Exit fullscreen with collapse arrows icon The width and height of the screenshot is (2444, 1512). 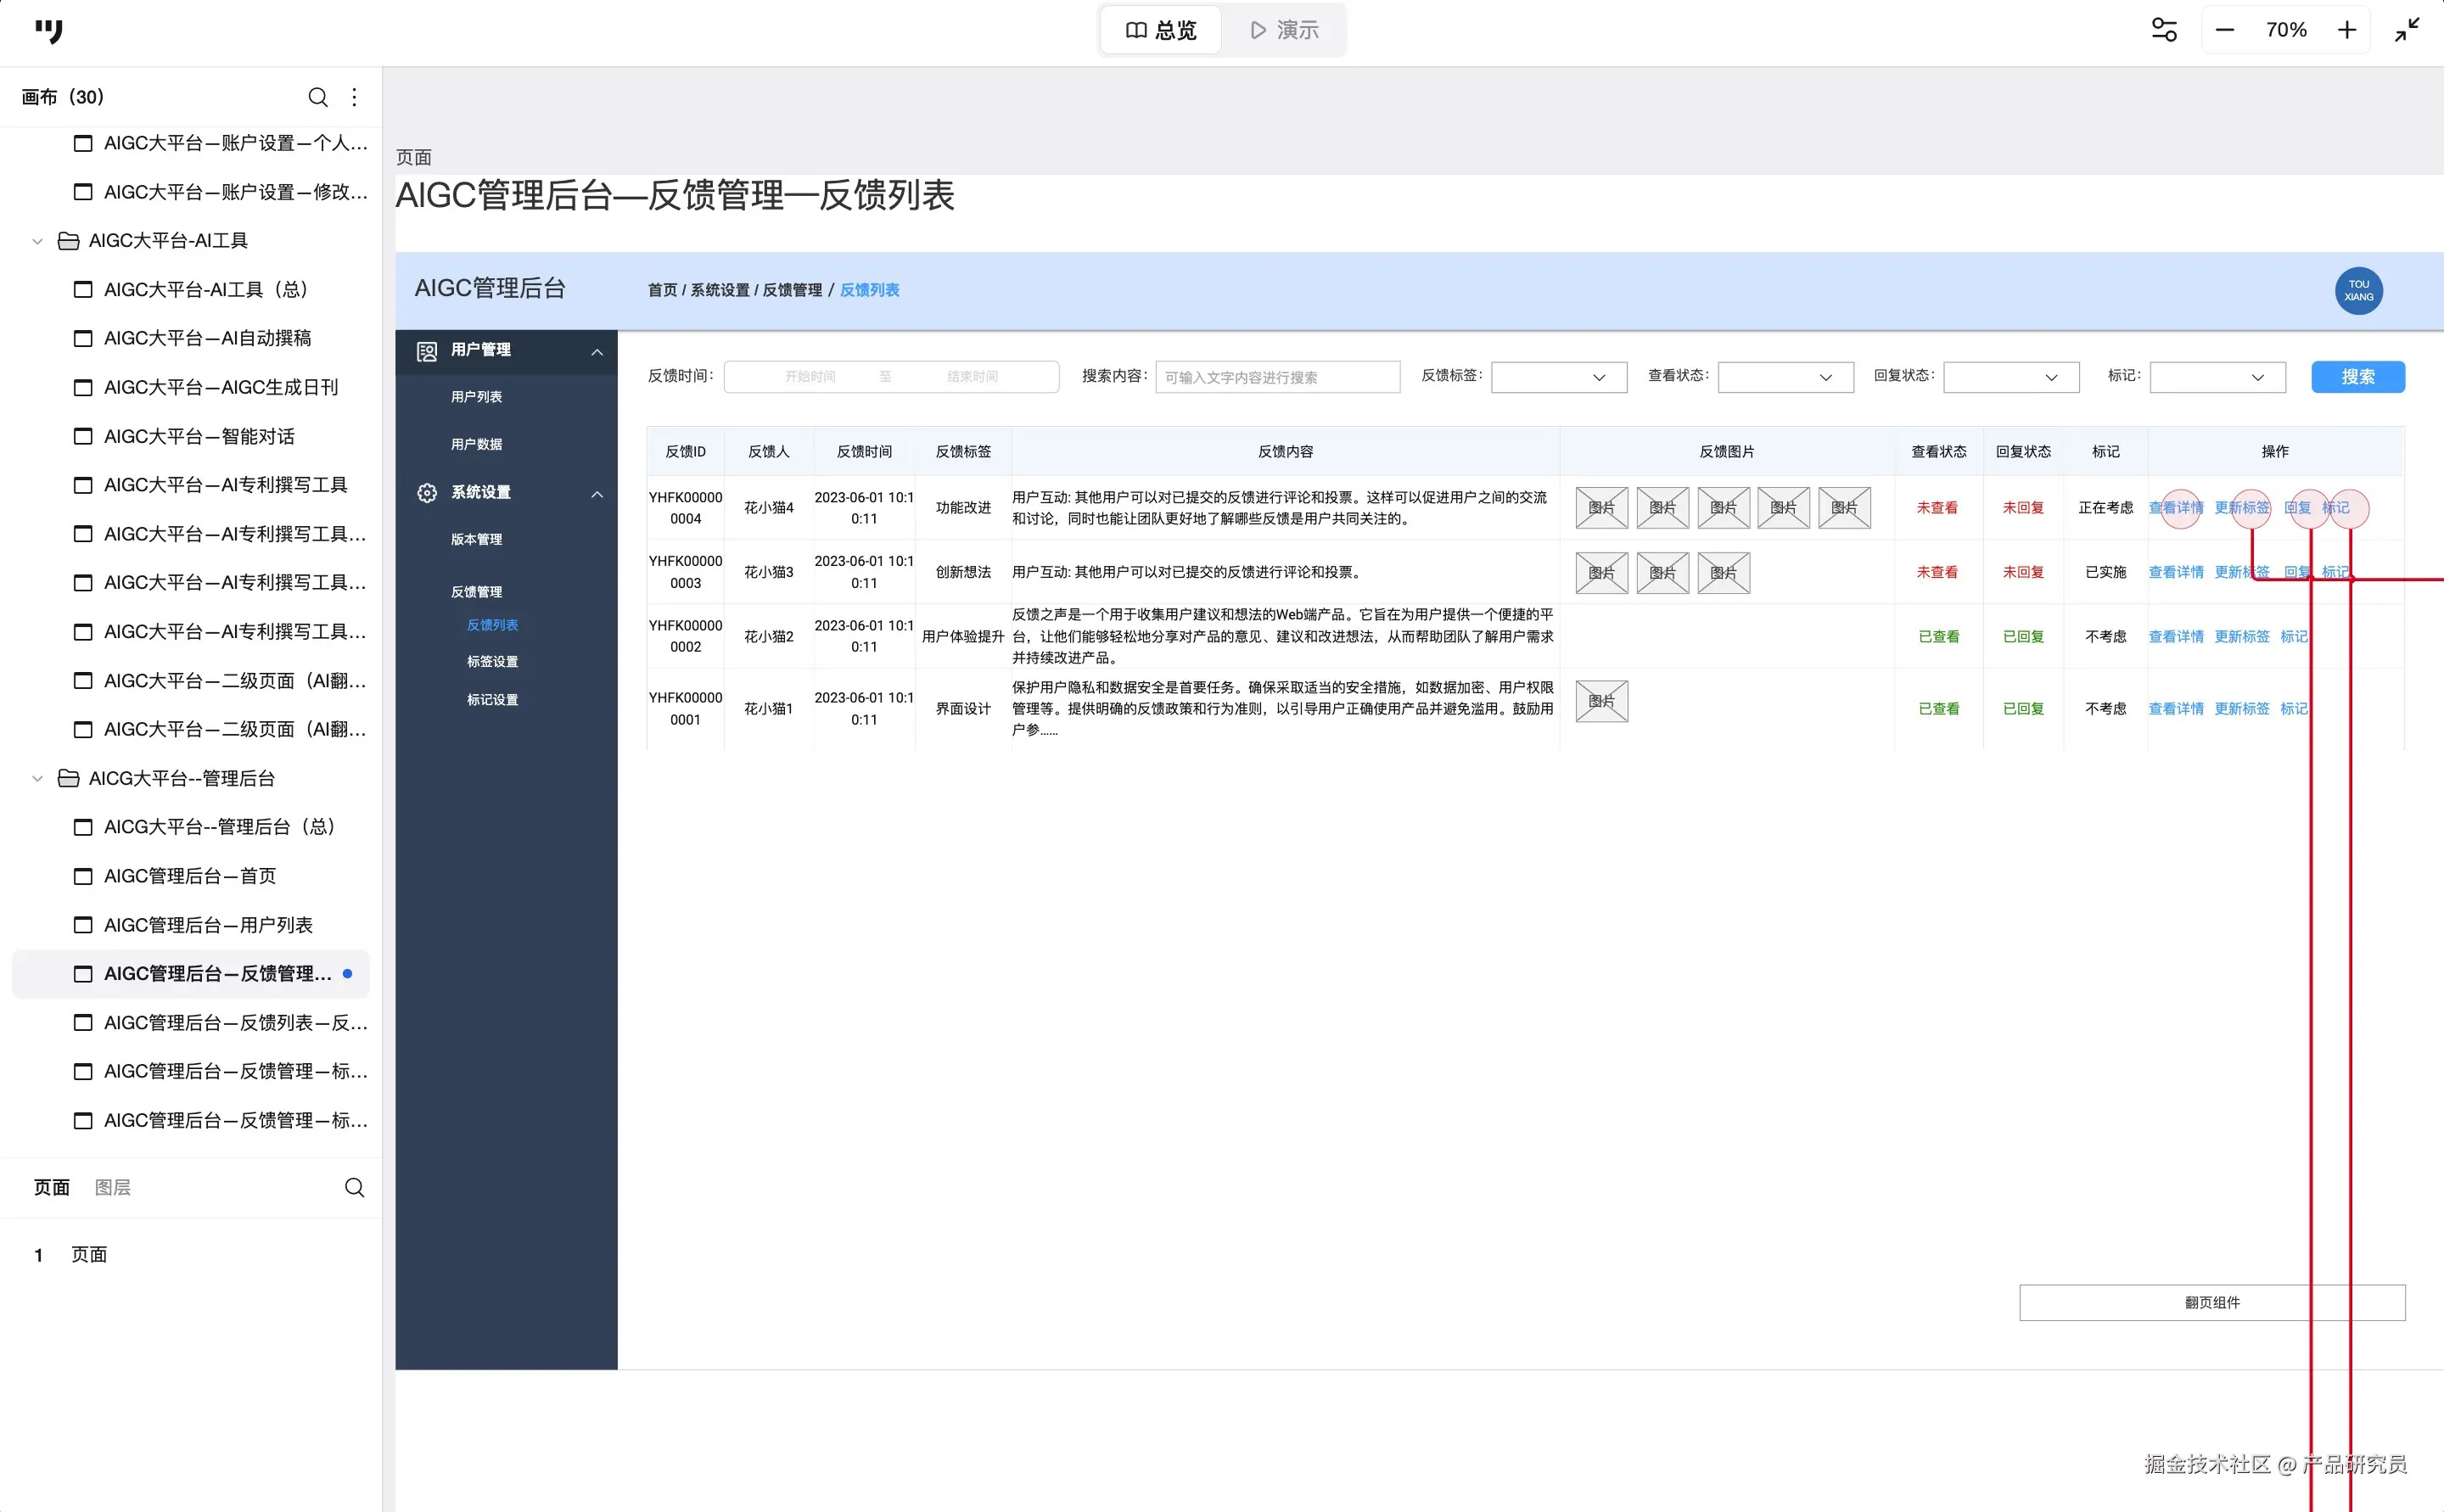coord(2407,30)
